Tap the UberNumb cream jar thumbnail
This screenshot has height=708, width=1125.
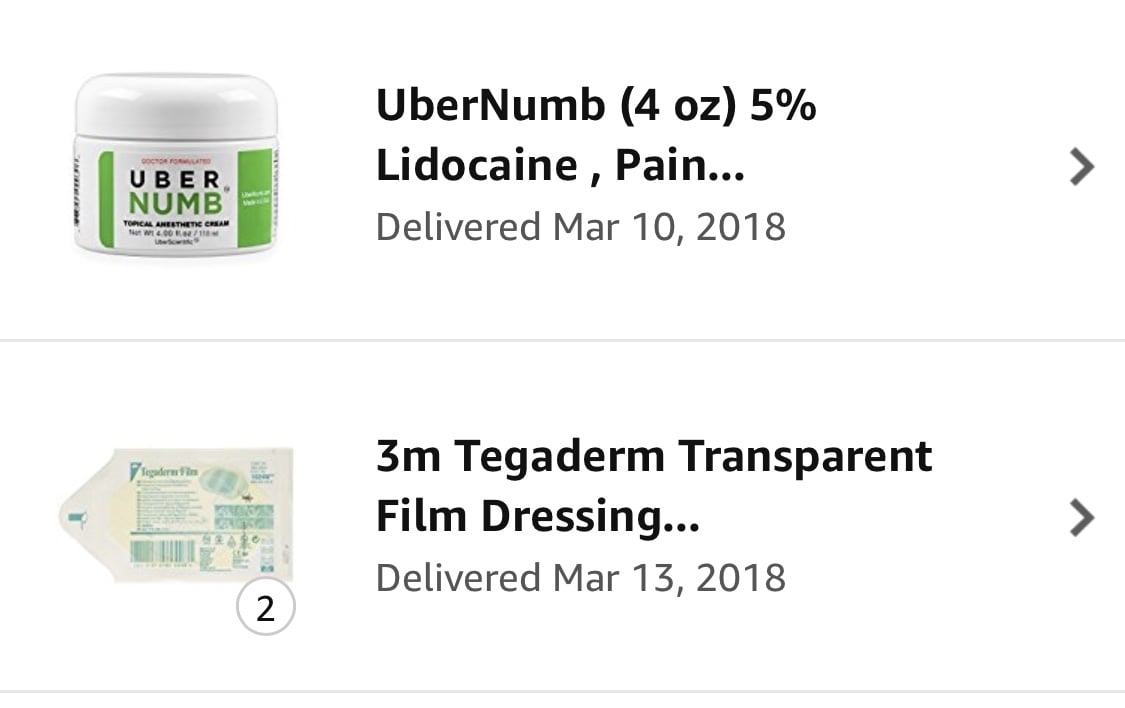(x=176, y=164)
